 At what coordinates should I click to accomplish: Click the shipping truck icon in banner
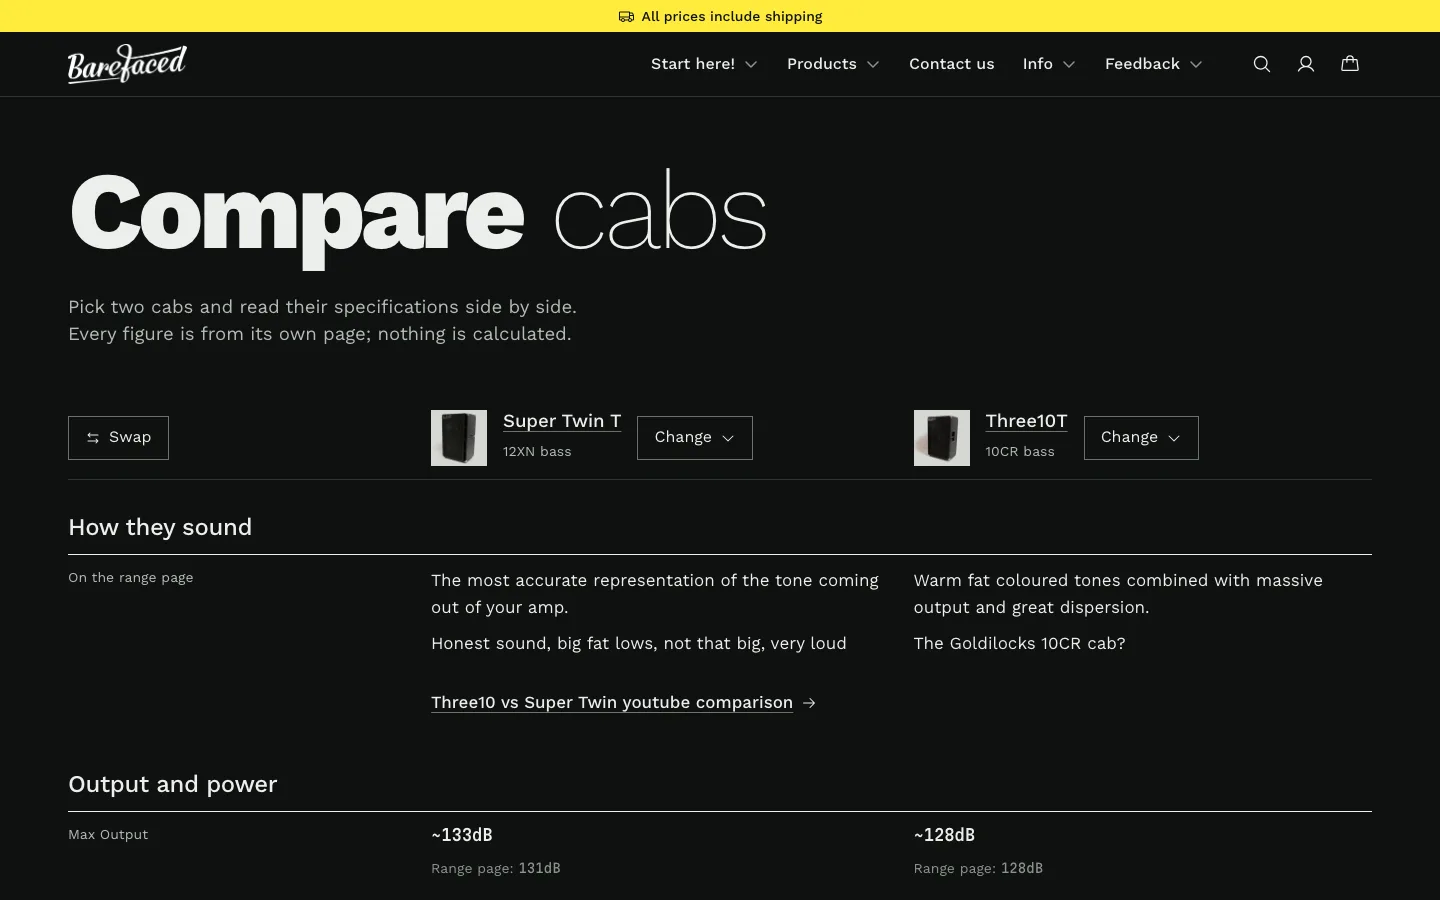click(626, 16)
